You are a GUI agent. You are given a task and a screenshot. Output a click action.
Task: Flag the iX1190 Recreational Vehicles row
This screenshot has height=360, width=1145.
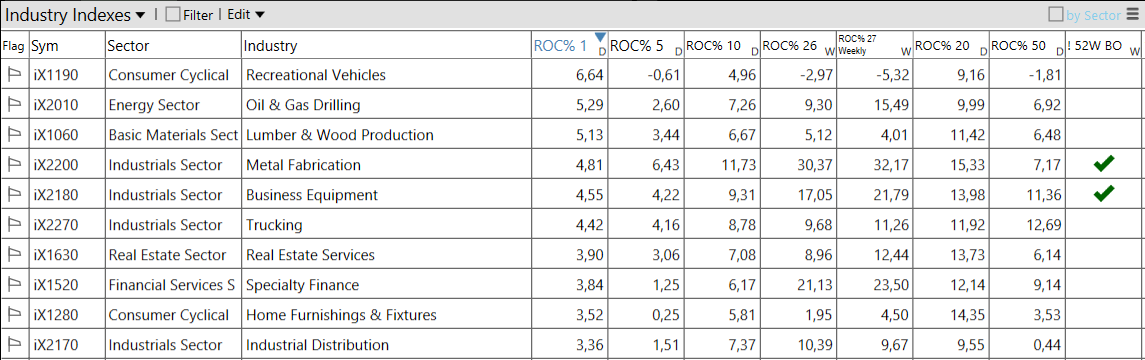pos(13,74)
